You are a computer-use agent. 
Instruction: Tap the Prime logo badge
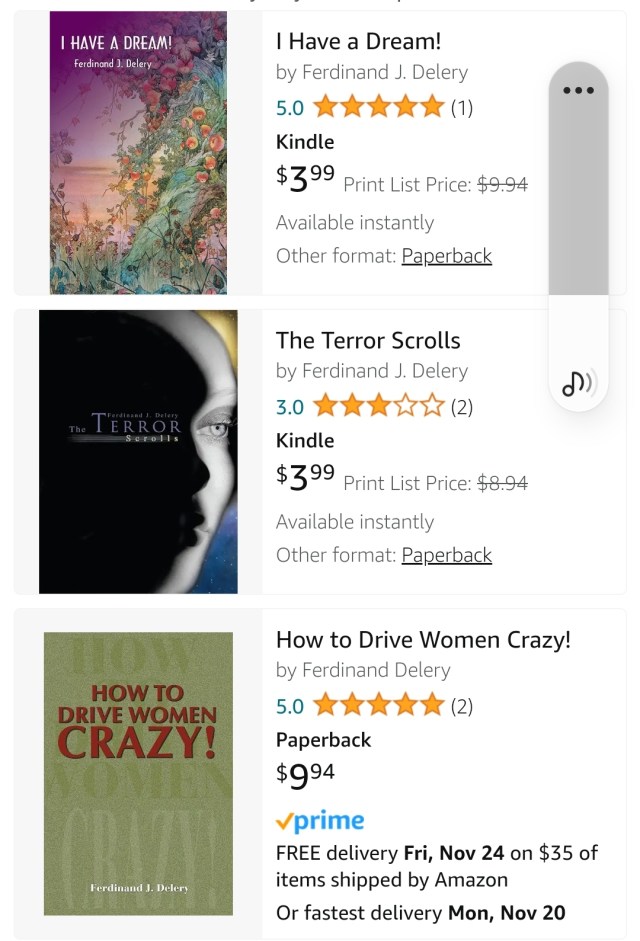[320, 822]
